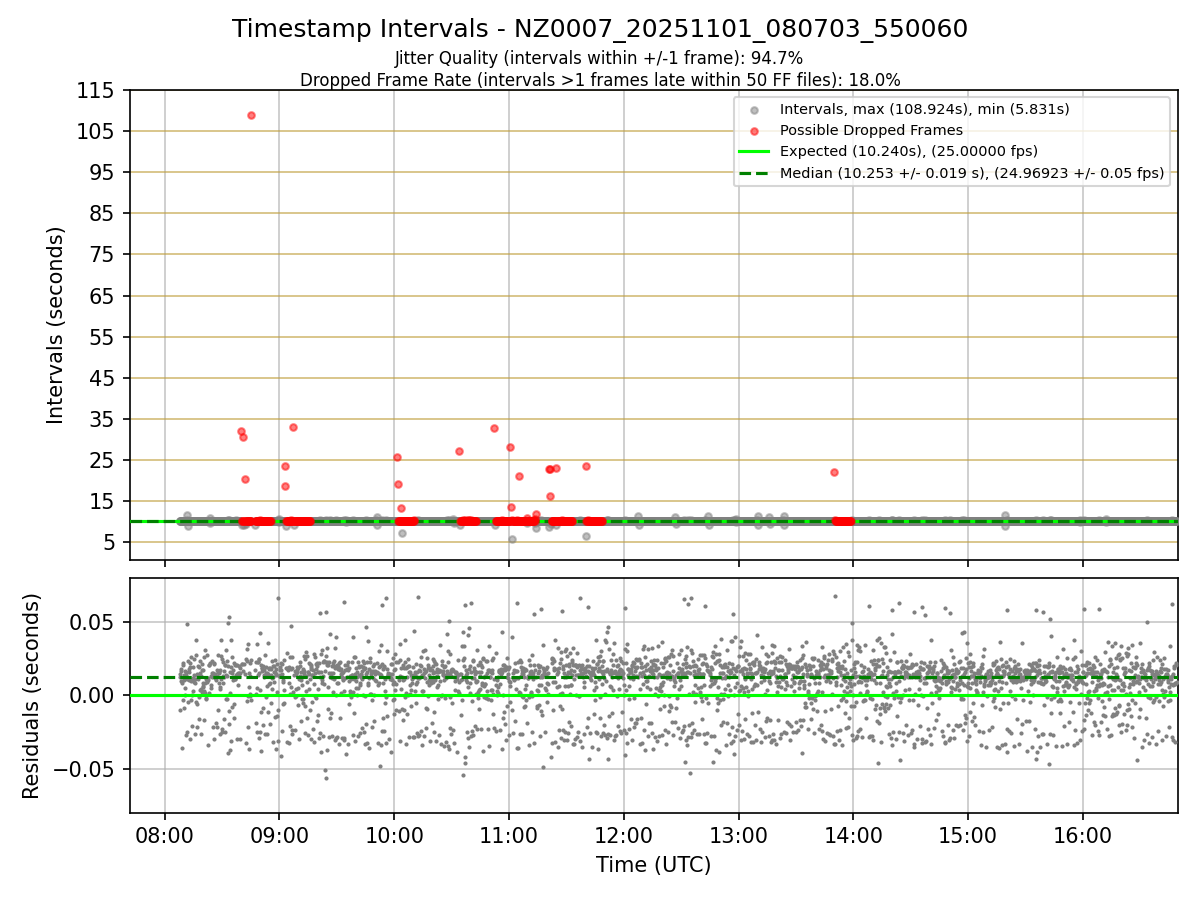Click the x-axis tick label "10:00"
This screenshot has width=1200, height=900.
(x=394, y=835)
